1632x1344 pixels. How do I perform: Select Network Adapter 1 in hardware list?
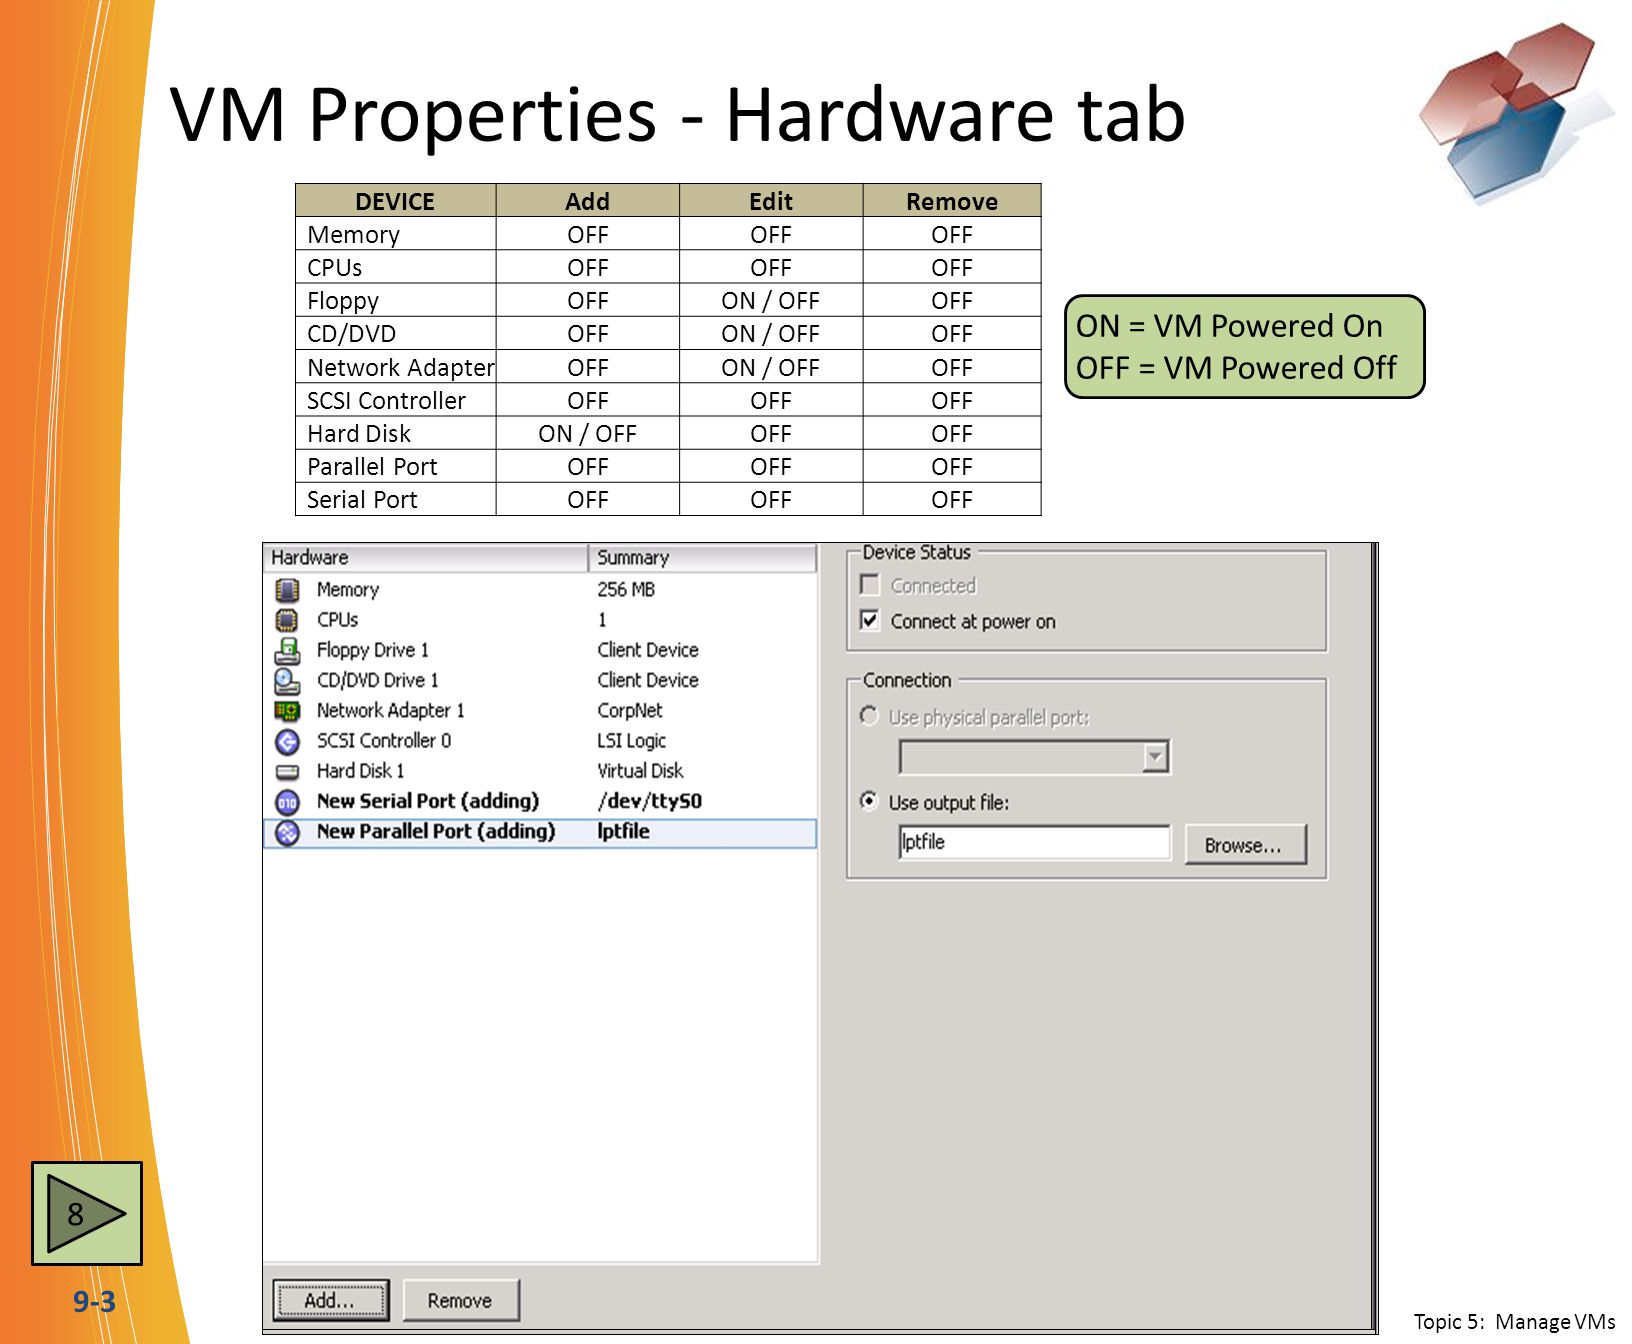[x=540, y=710]
